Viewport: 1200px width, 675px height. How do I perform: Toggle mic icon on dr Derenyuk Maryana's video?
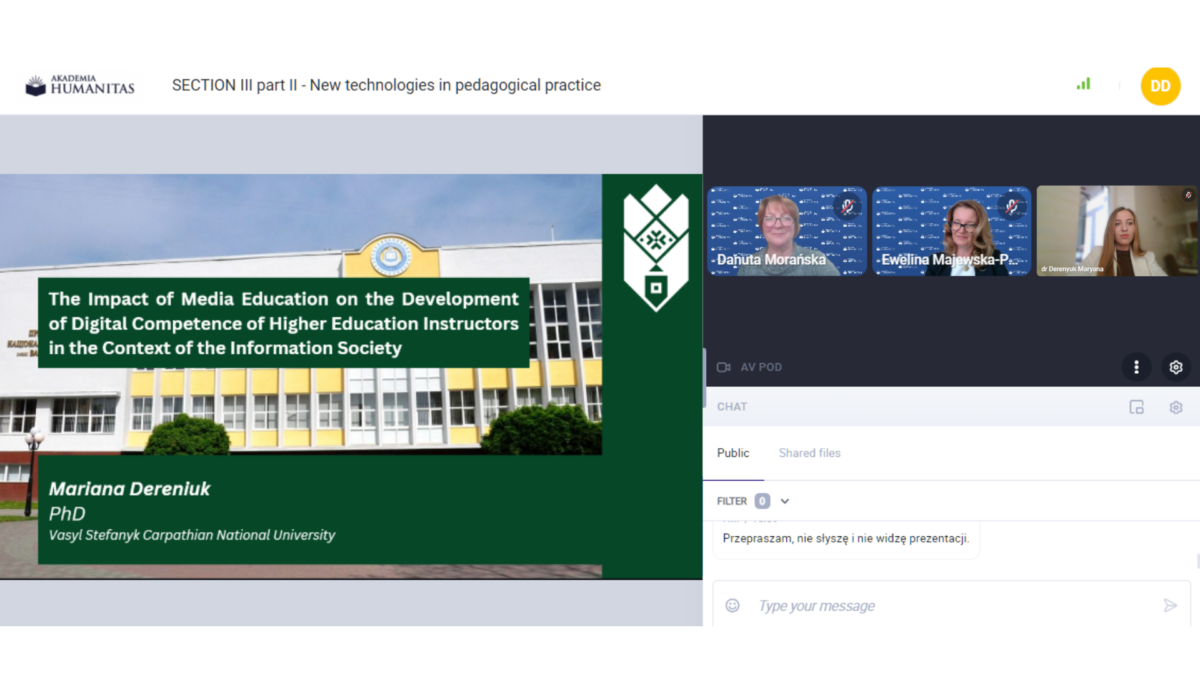(x=1188, y=195)
